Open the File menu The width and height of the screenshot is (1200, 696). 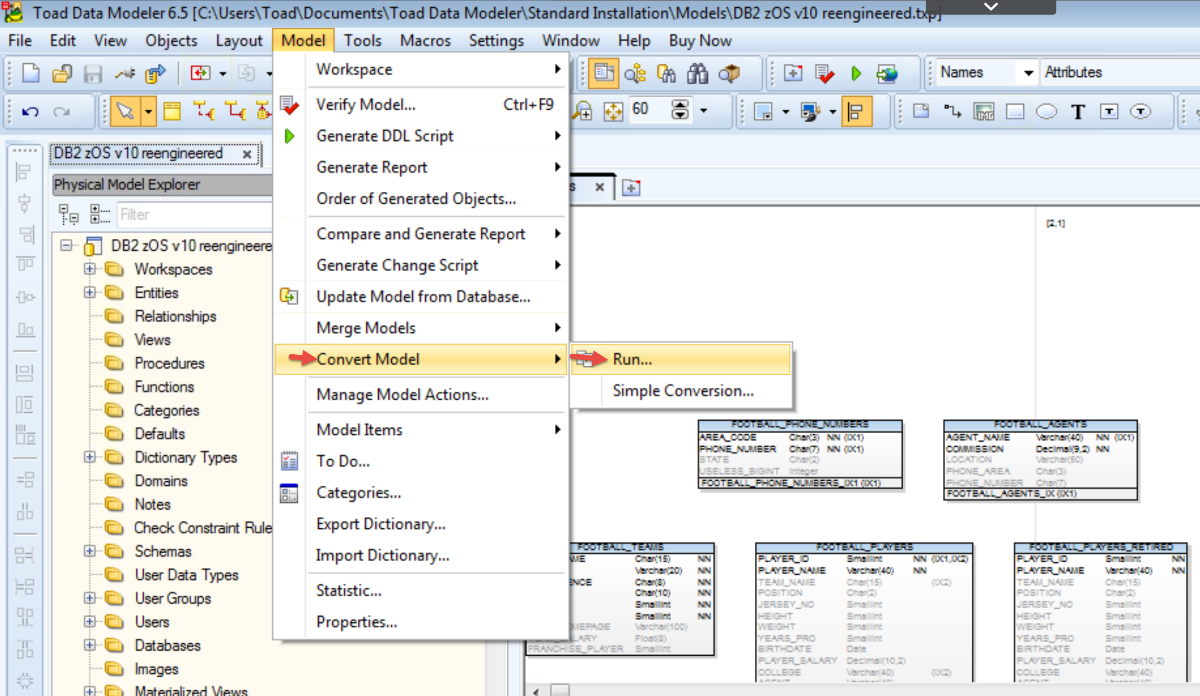[x=20, y=40]
